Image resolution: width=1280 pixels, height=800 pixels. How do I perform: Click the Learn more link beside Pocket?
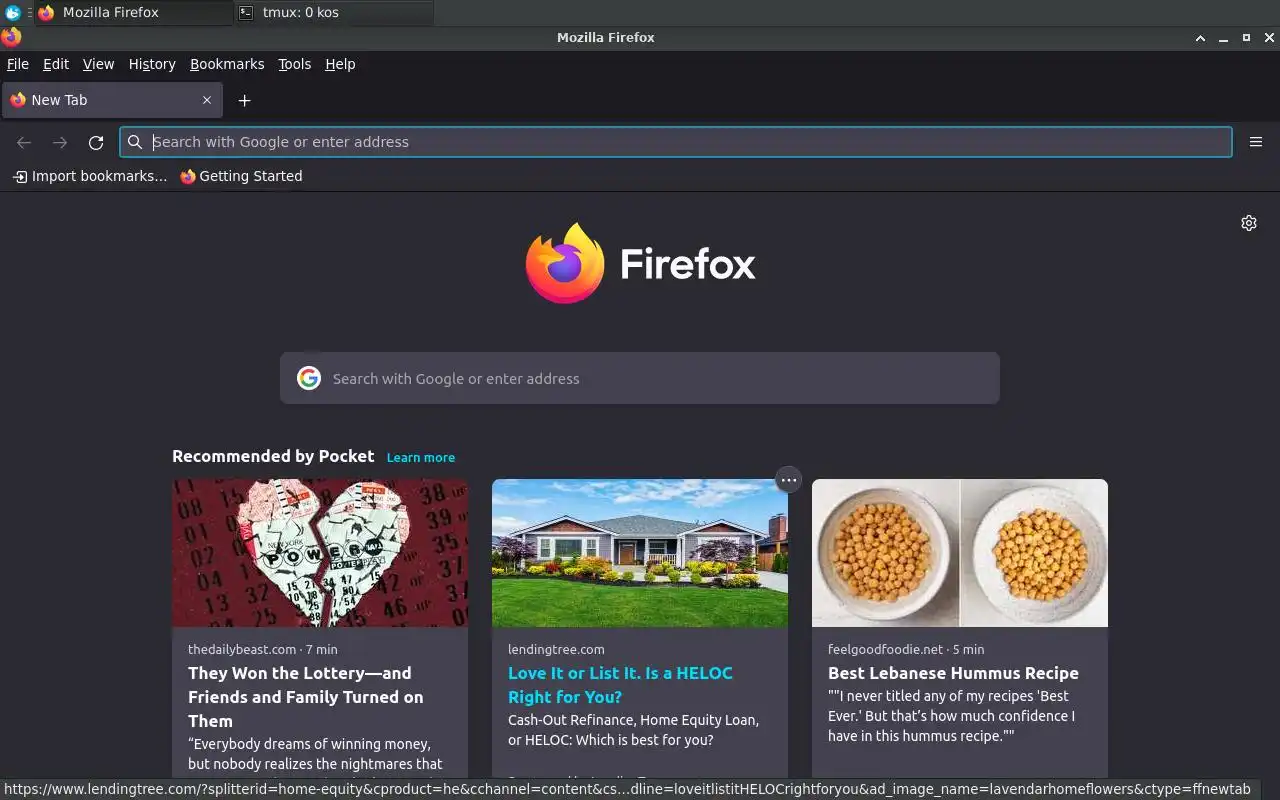coord(421,457)
